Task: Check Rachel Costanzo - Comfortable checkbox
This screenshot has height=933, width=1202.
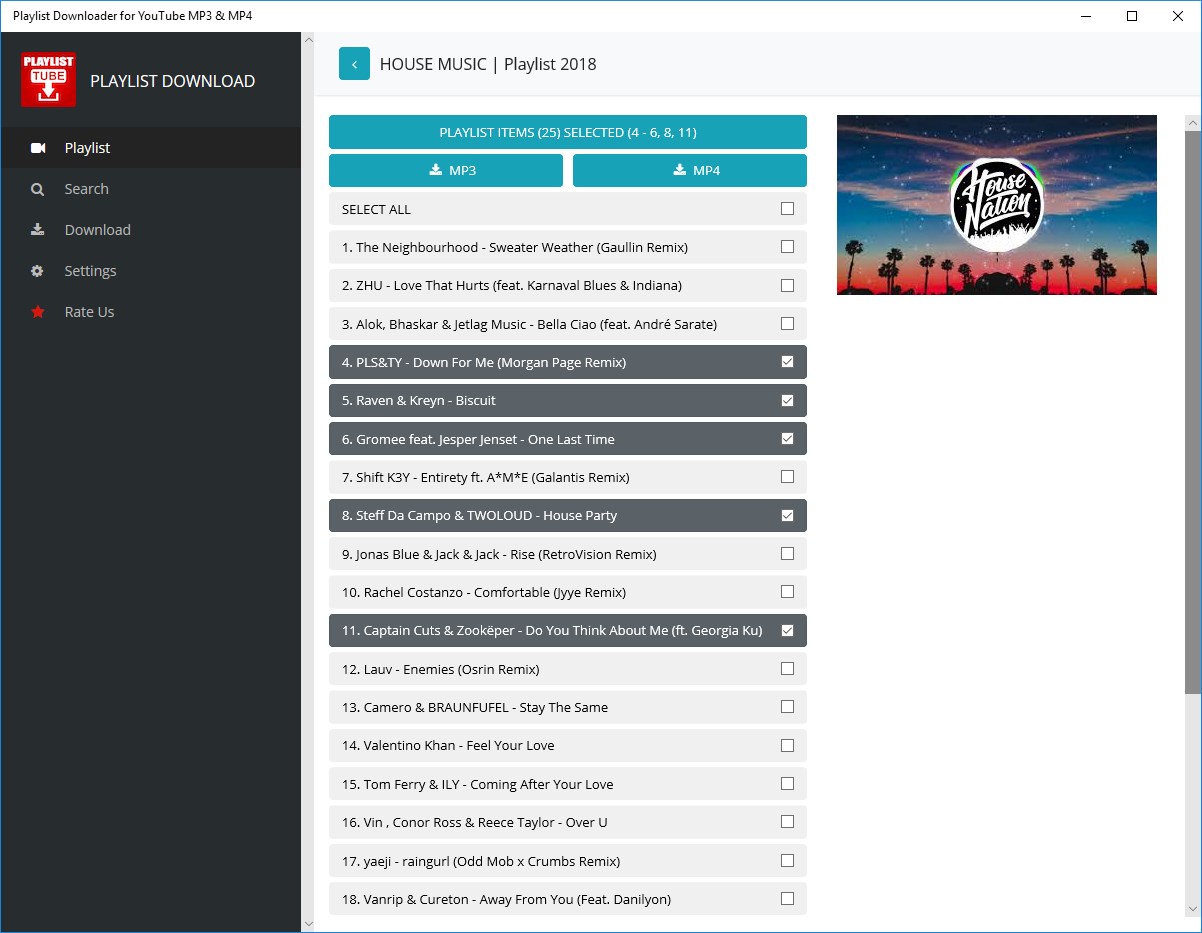Action: [x=787, y=592]
